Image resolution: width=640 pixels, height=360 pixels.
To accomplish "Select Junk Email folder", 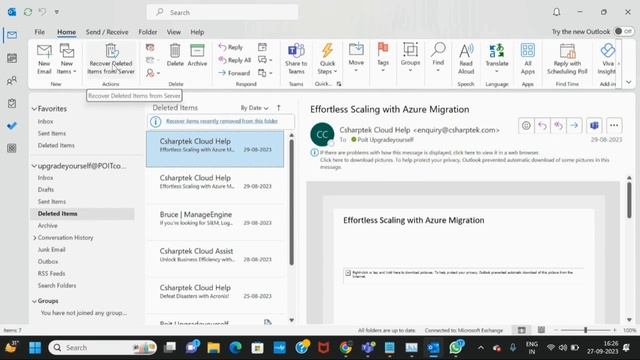I will click(x=51, y=249).
